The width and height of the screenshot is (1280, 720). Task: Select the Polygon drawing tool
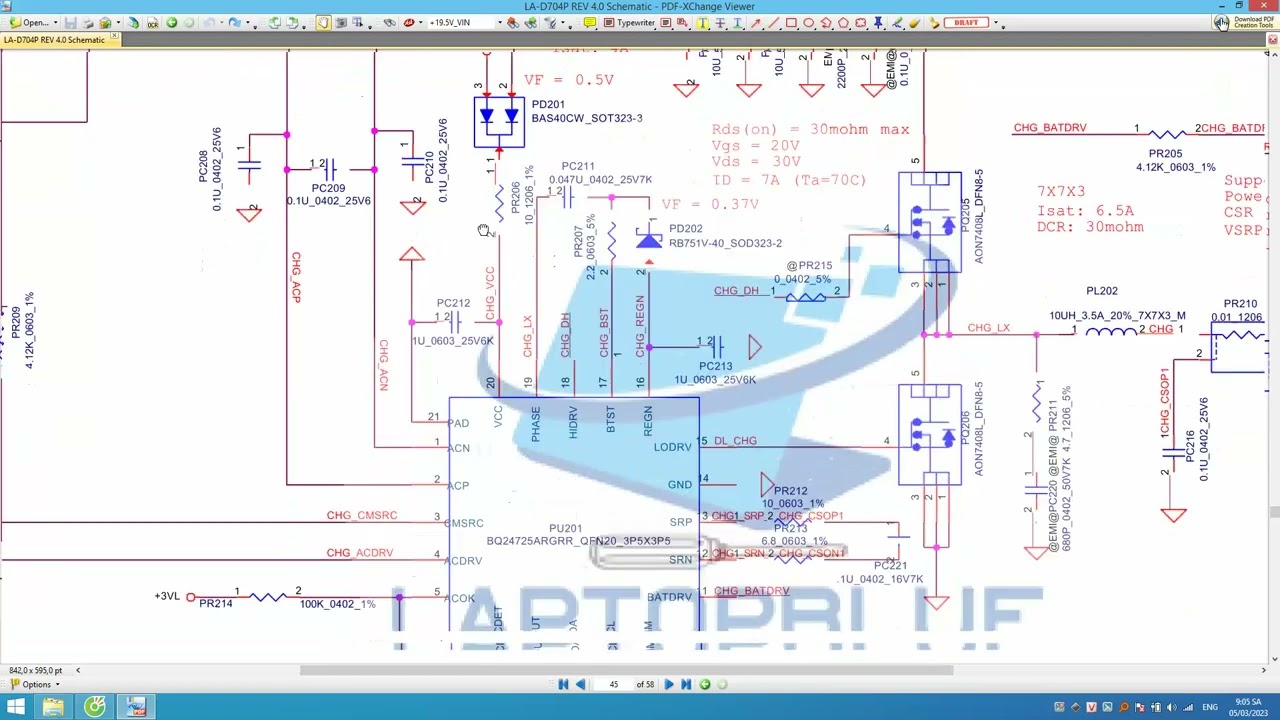click(843, 22)
